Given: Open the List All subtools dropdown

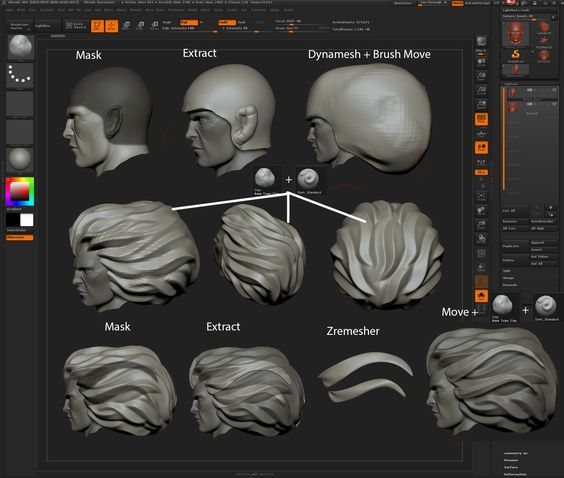Looking at the screenshot, I should coord(516,211).
